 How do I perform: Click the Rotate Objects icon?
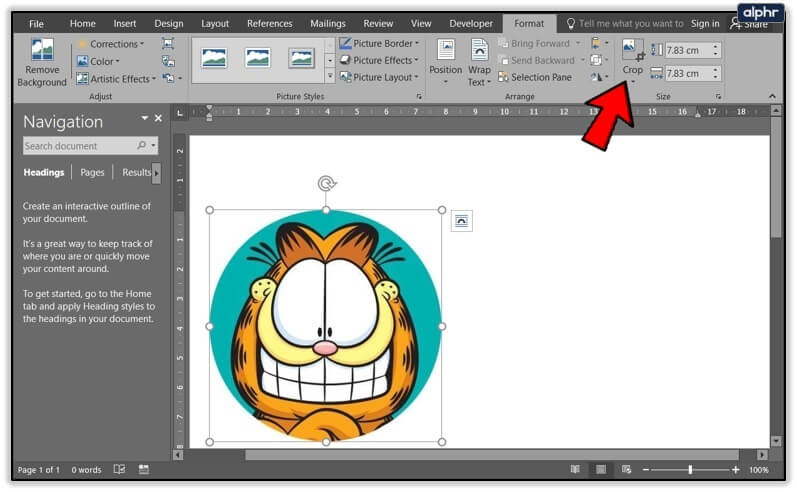[x=599, y=77]
